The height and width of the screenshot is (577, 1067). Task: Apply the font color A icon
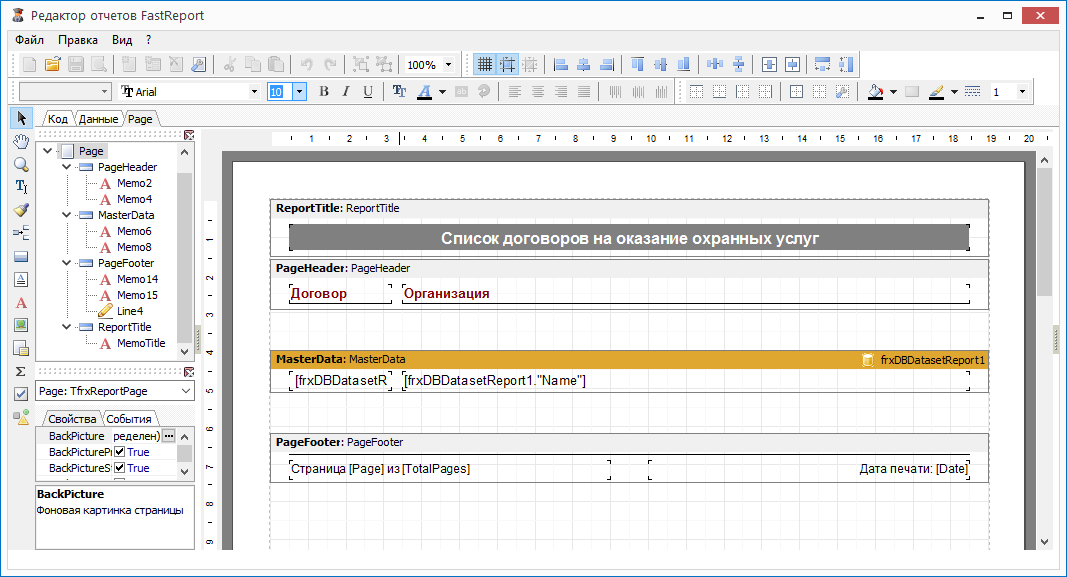pyautogui.click(x=425, y=91)
